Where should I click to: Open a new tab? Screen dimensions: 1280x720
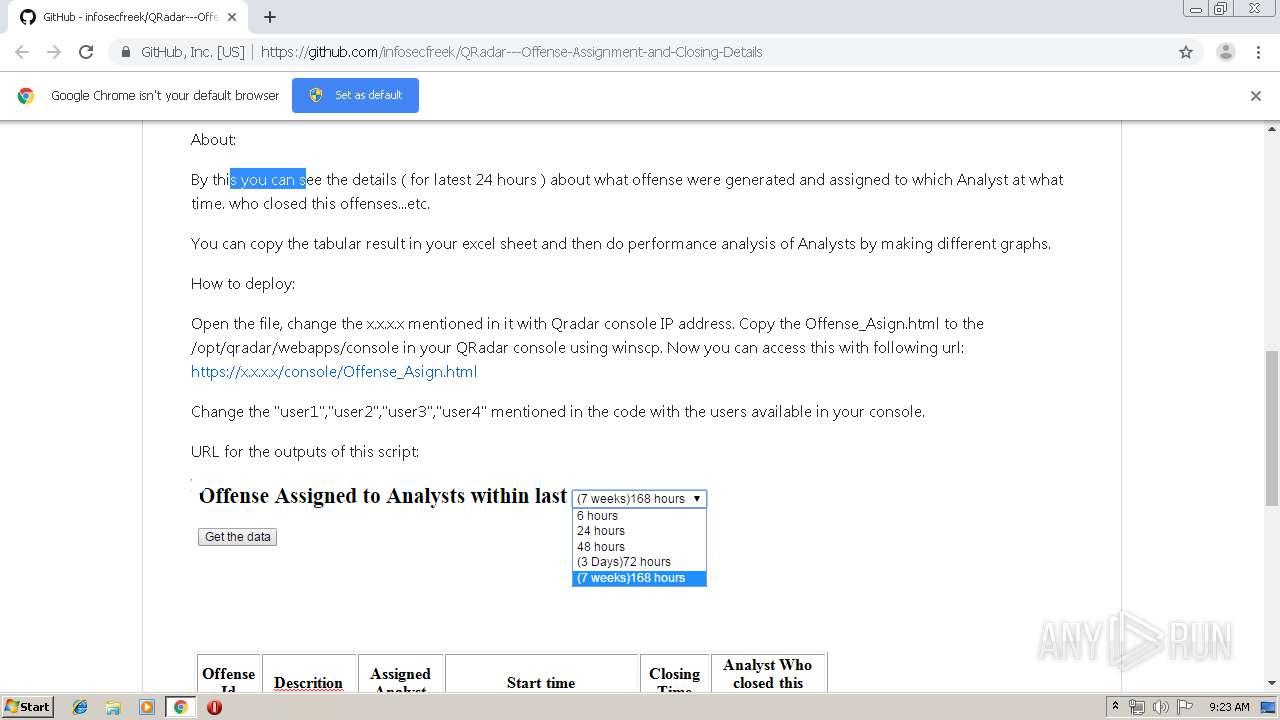pos(270,17)
